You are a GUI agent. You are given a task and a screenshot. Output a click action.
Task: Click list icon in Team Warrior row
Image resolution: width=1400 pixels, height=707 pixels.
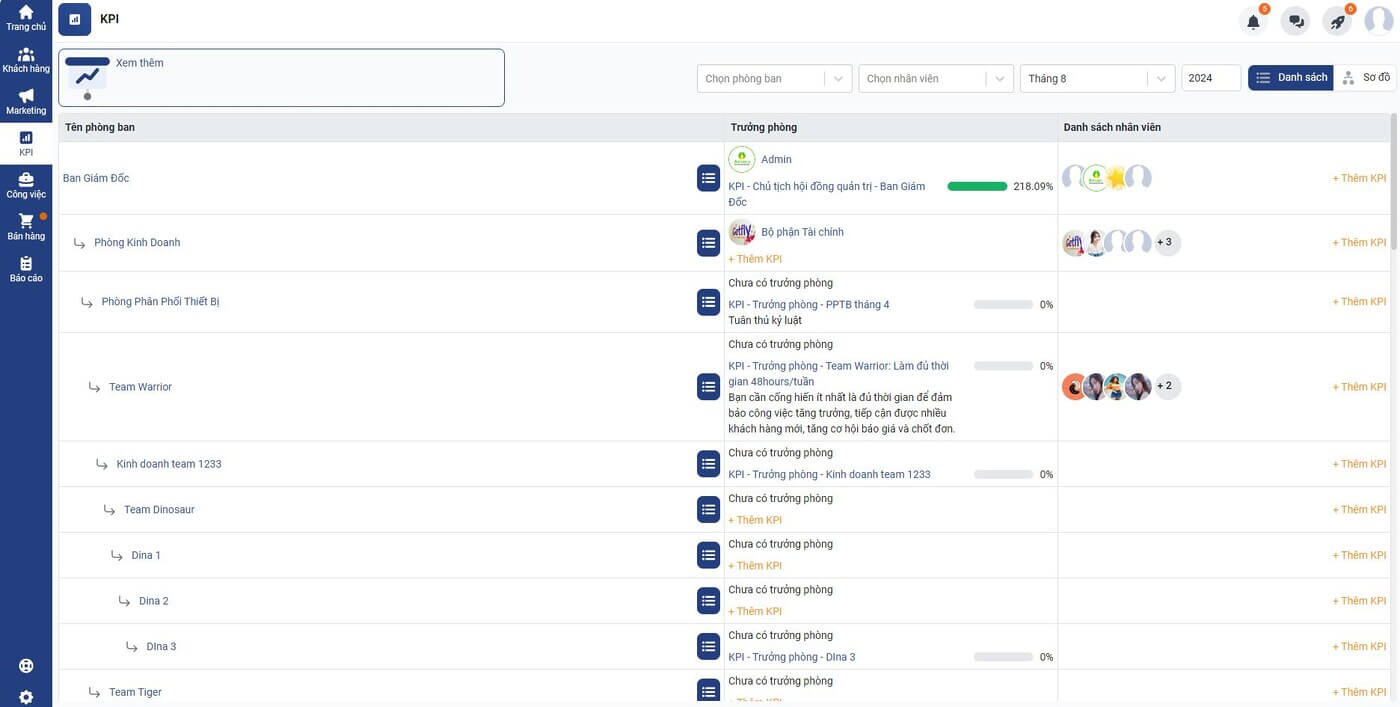(708, 386)
